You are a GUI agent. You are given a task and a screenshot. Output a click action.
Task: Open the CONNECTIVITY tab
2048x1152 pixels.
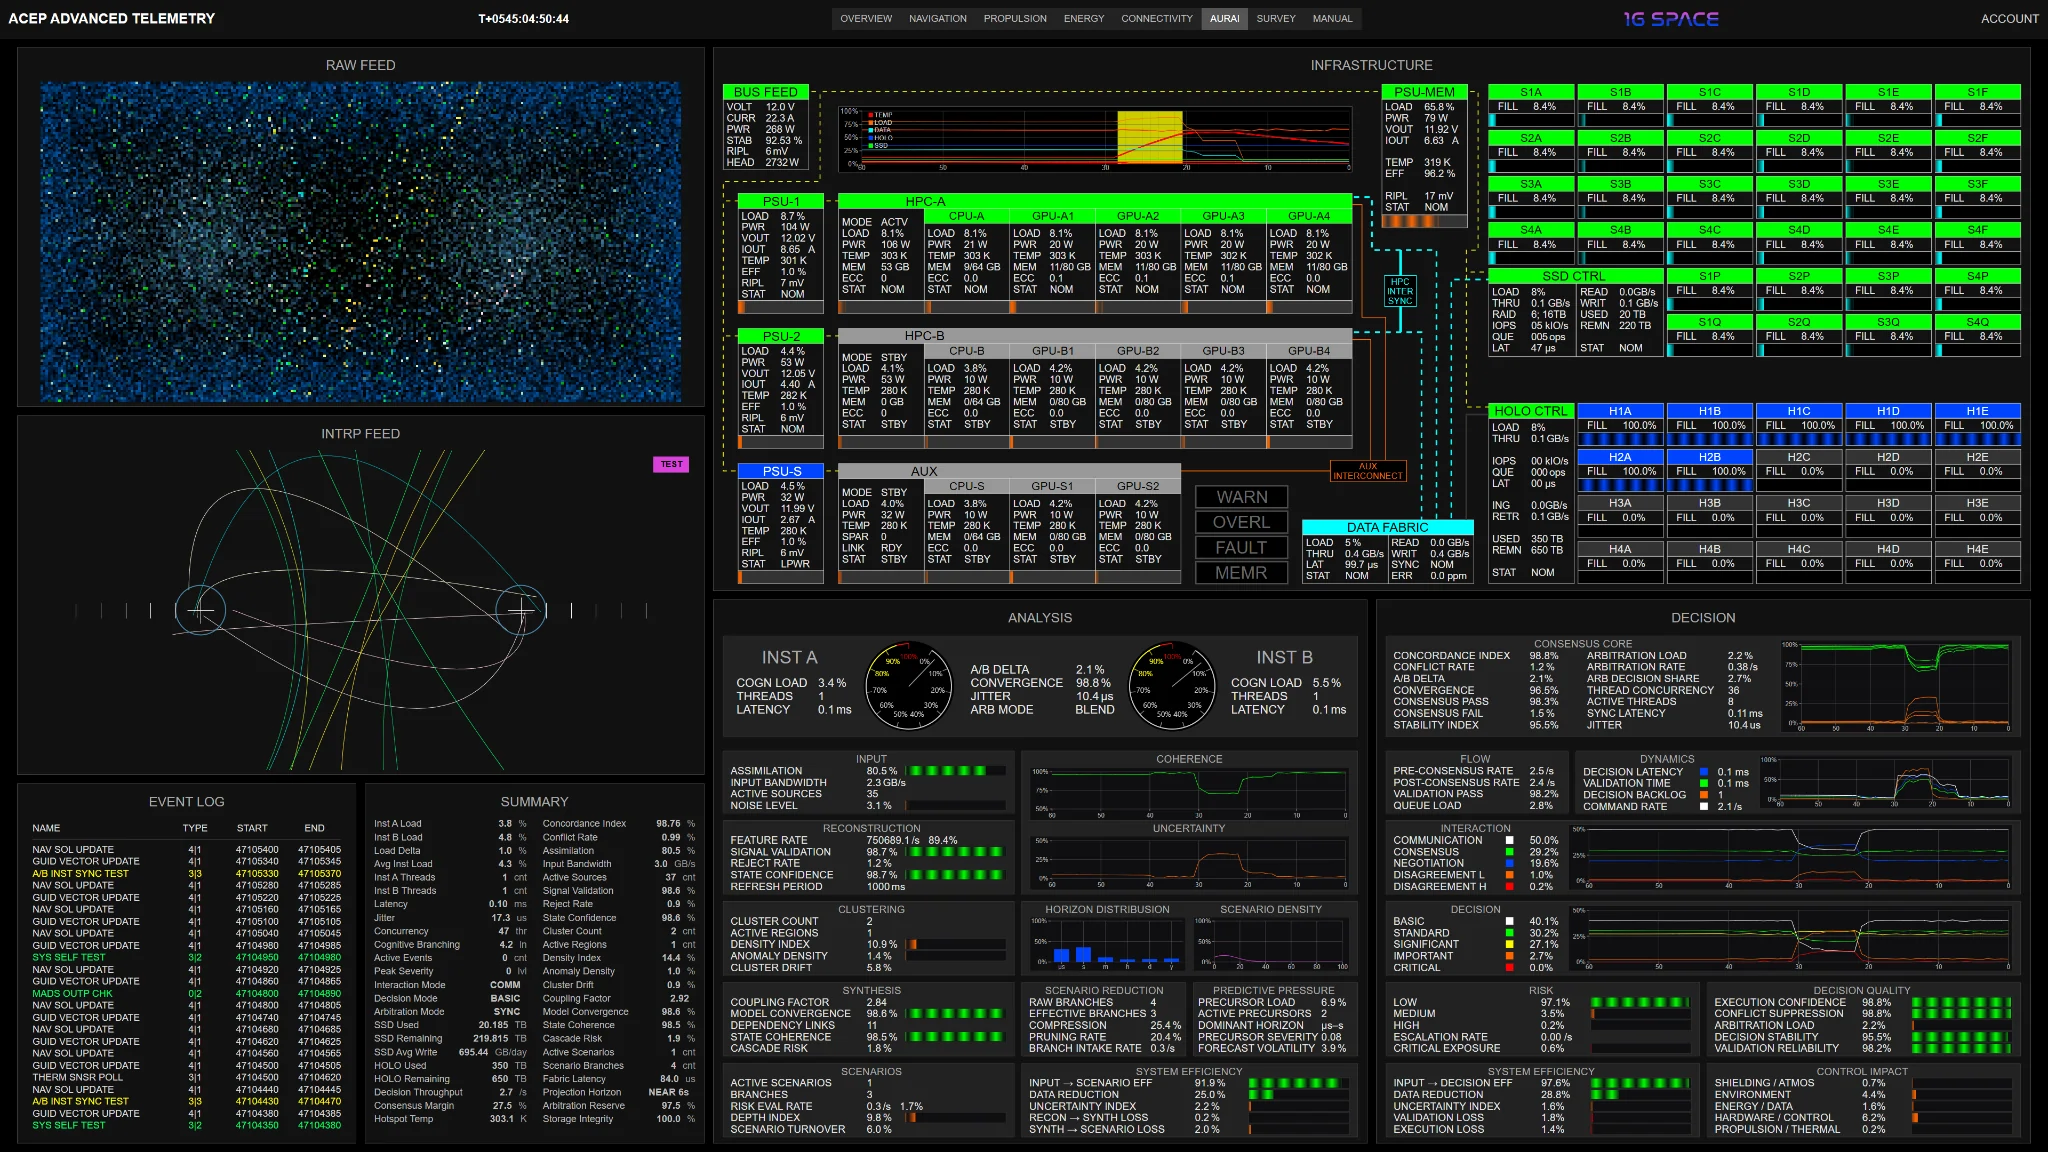coord(1157,18)
